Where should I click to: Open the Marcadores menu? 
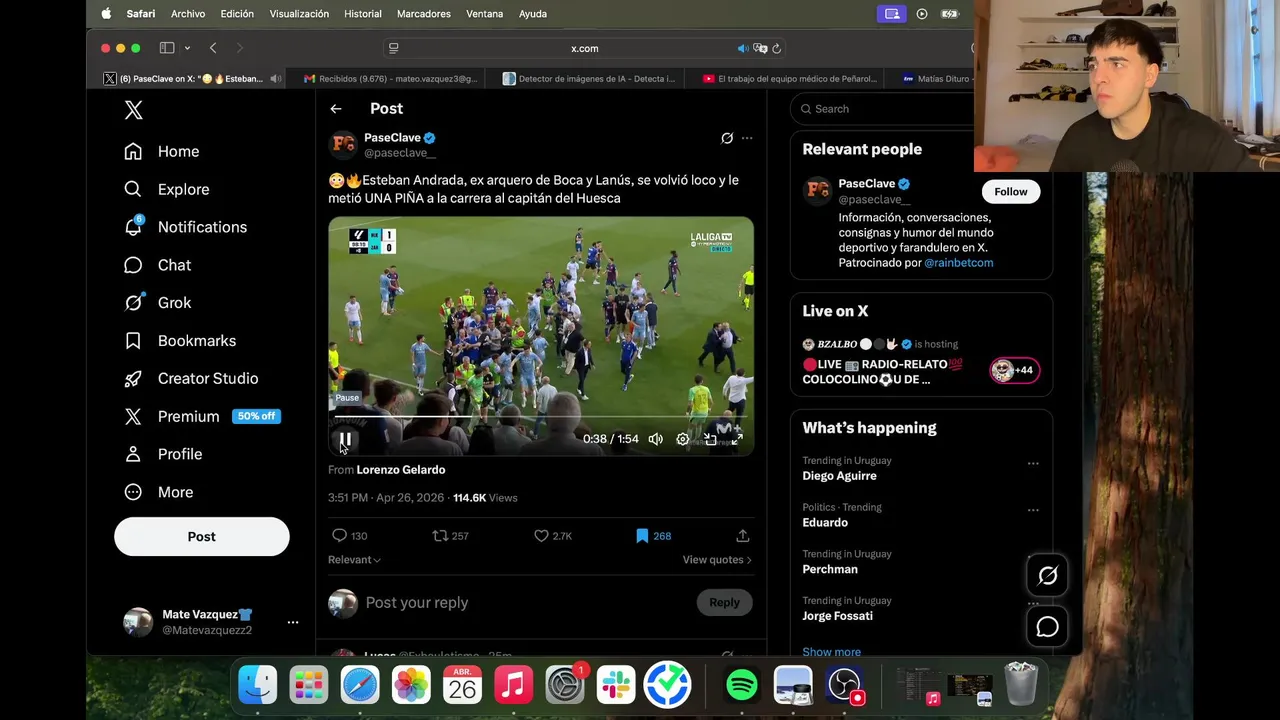pos(424,14)
